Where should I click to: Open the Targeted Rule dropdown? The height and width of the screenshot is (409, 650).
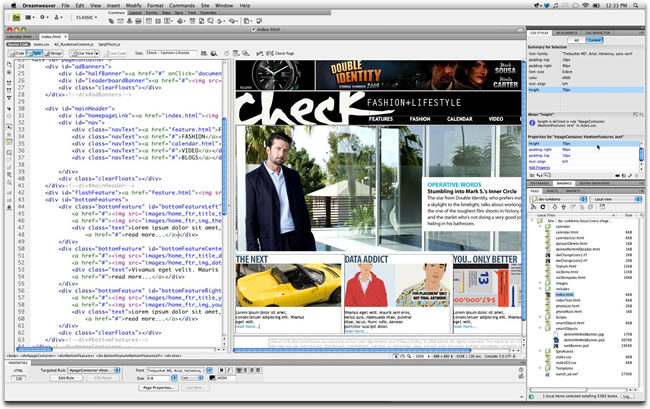pyautogui.click(x=94, y=370)
